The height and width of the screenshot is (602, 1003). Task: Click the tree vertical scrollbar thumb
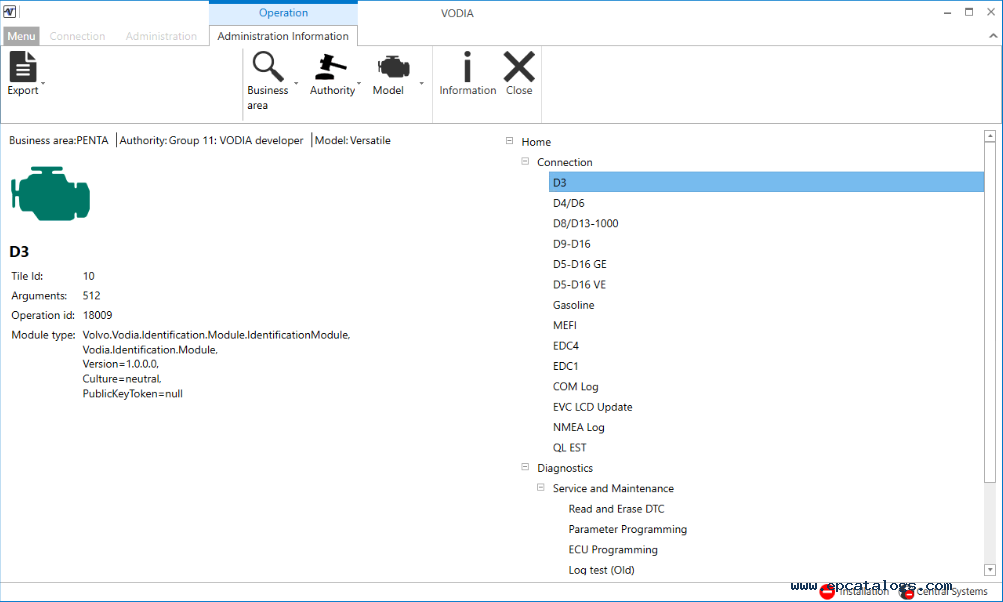[990, 312]
